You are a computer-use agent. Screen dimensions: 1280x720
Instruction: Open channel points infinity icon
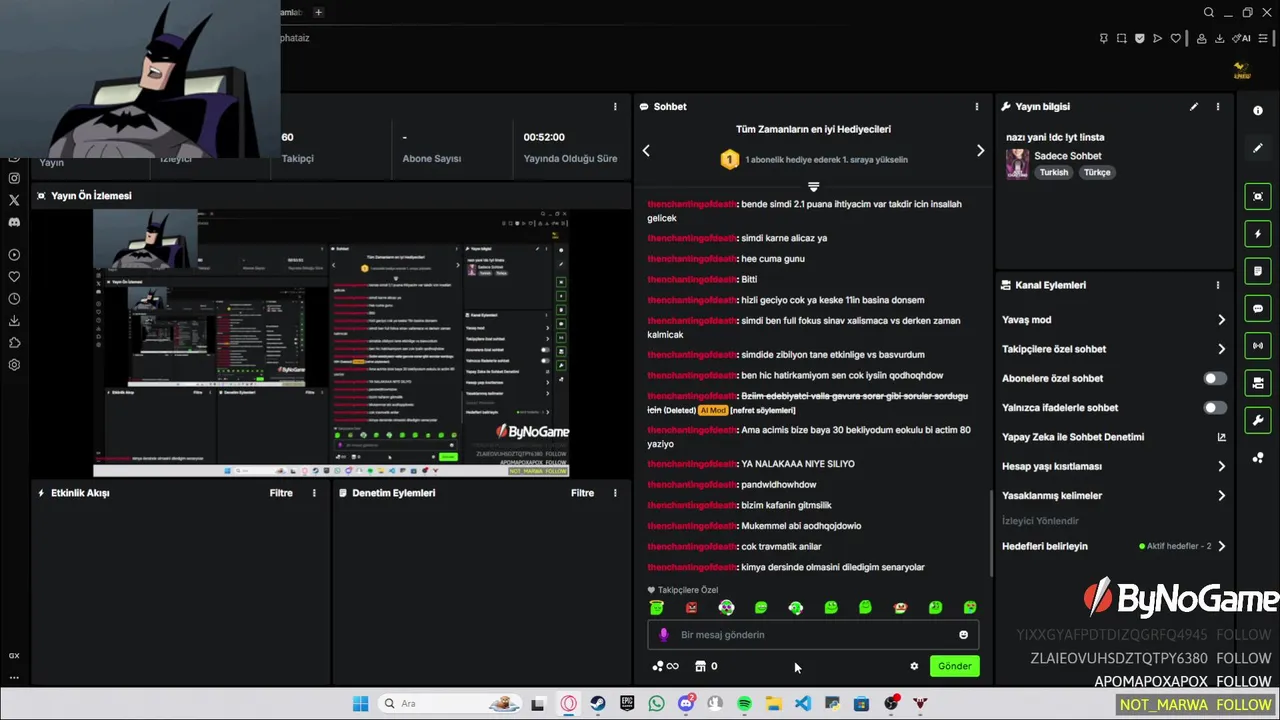[x=665, y=666]
